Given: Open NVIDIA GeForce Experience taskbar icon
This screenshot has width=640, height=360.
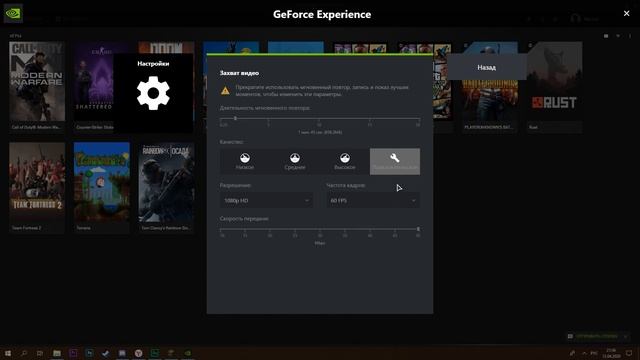Looking at the screenshot, I should (187, 353).
